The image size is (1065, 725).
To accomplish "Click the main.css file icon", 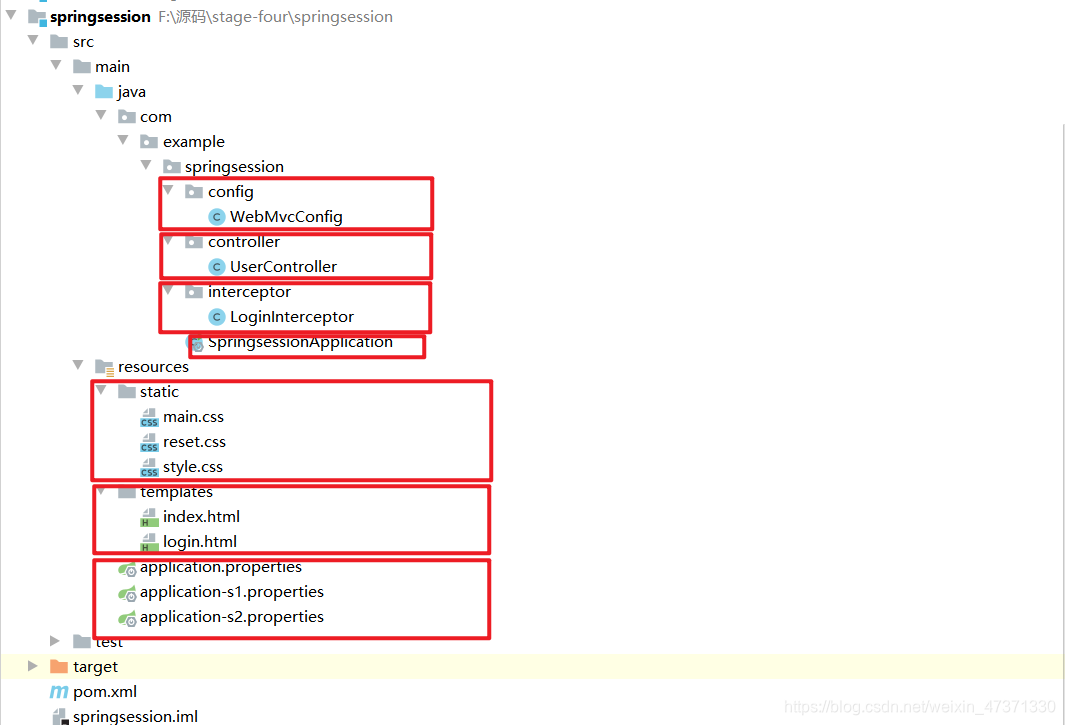I will (149, 417).
